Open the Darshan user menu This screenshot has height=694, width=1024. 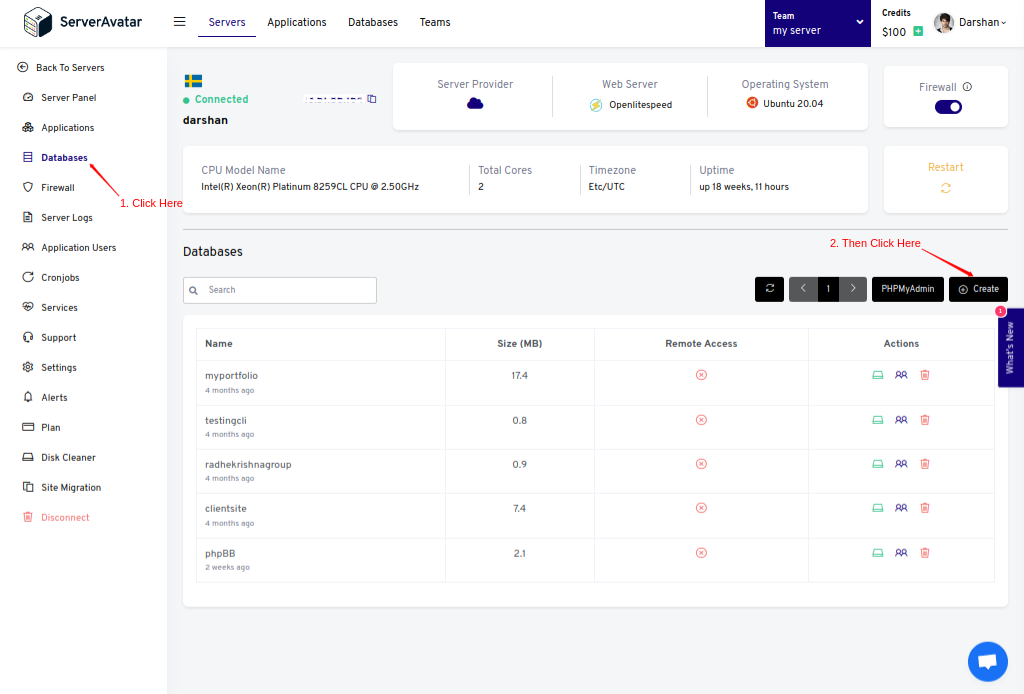tap(970, 22)
